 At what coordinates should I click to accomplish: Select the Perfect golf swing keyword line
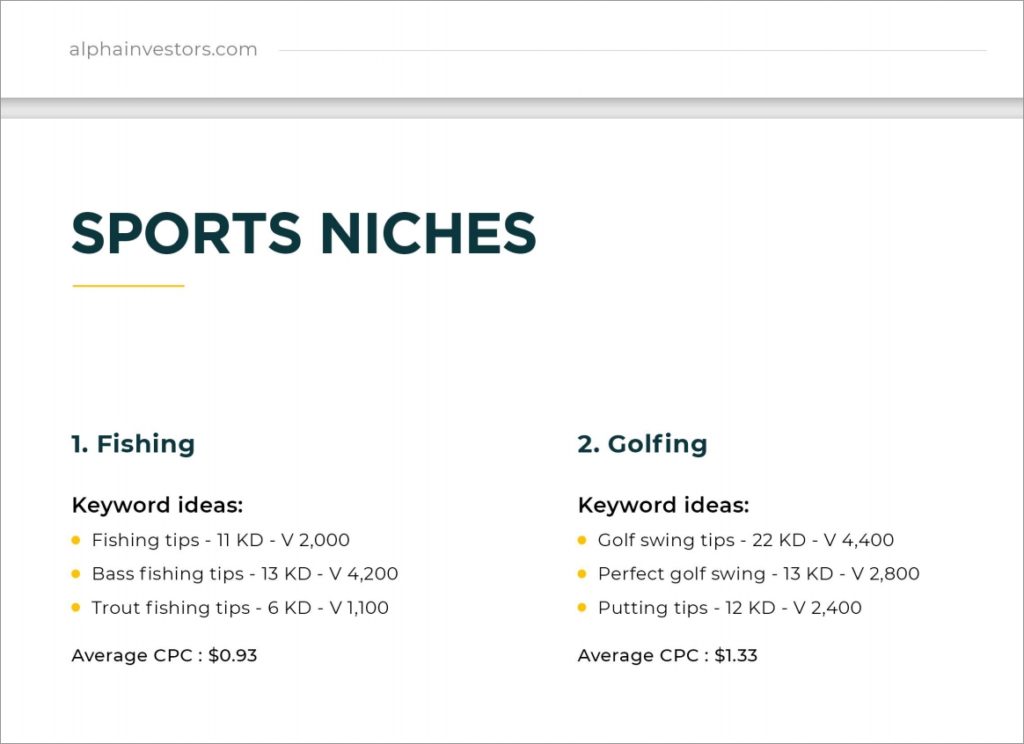click(758, 574)
